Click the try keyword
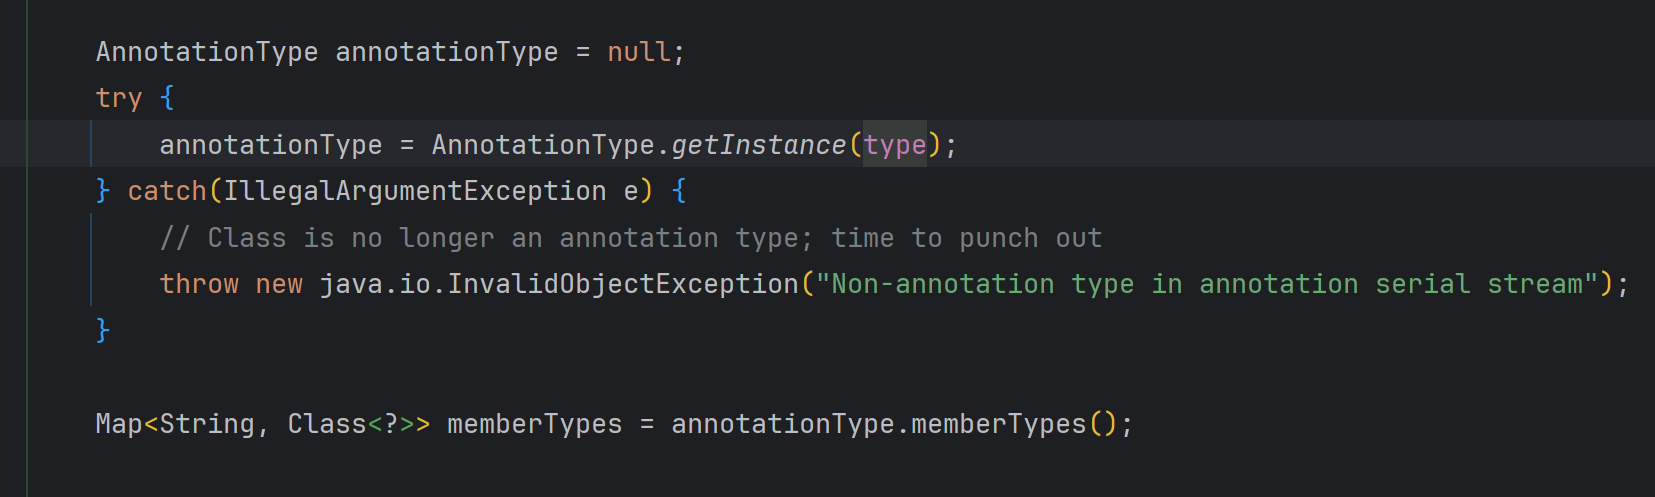The image size is (1655, 497). 118,98
